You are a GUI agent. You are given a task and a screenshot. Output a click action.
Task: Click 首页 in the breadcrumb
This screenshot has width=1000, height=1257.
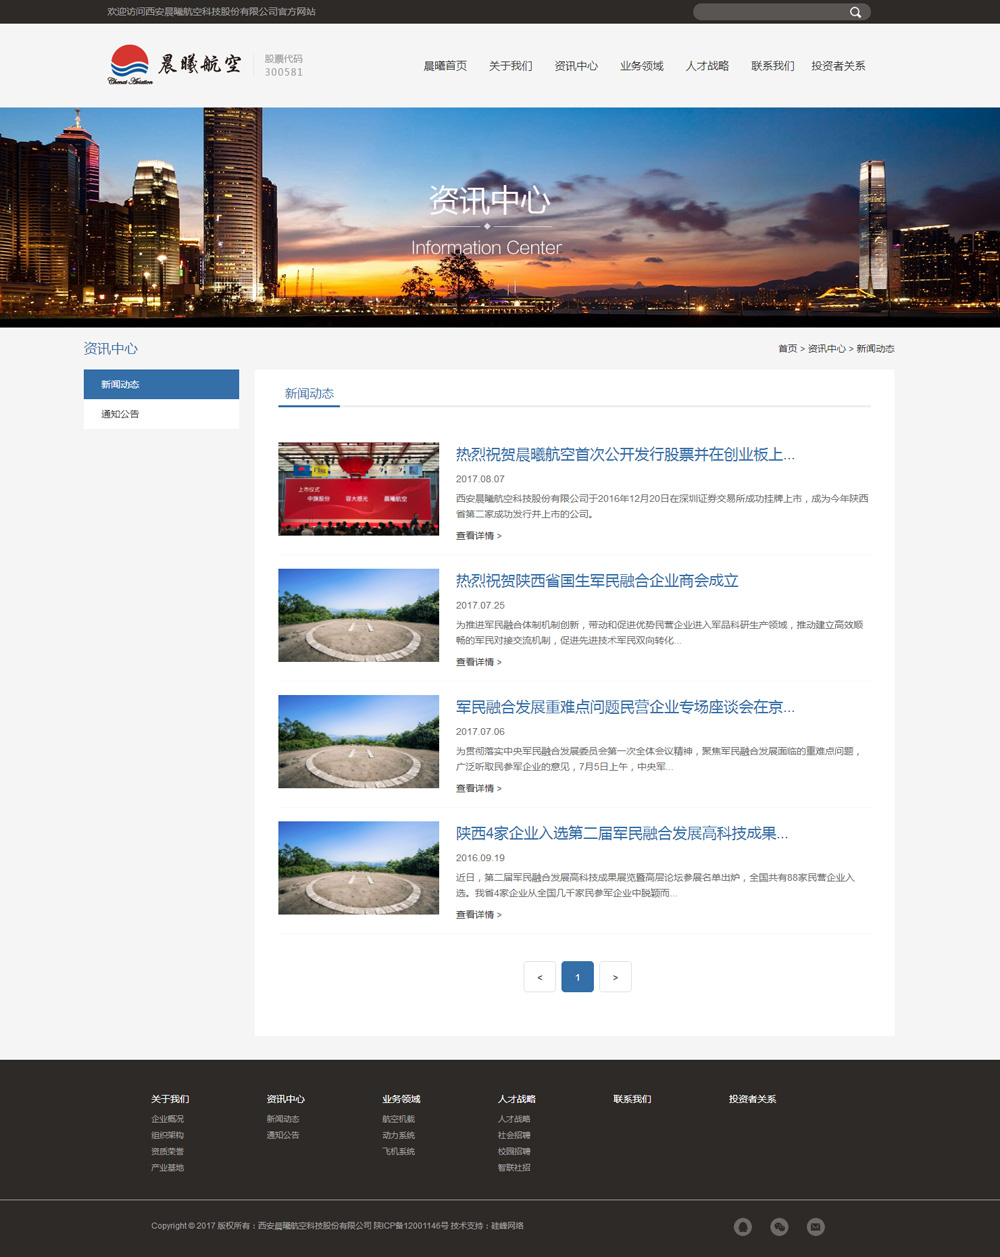pos(788,349)
